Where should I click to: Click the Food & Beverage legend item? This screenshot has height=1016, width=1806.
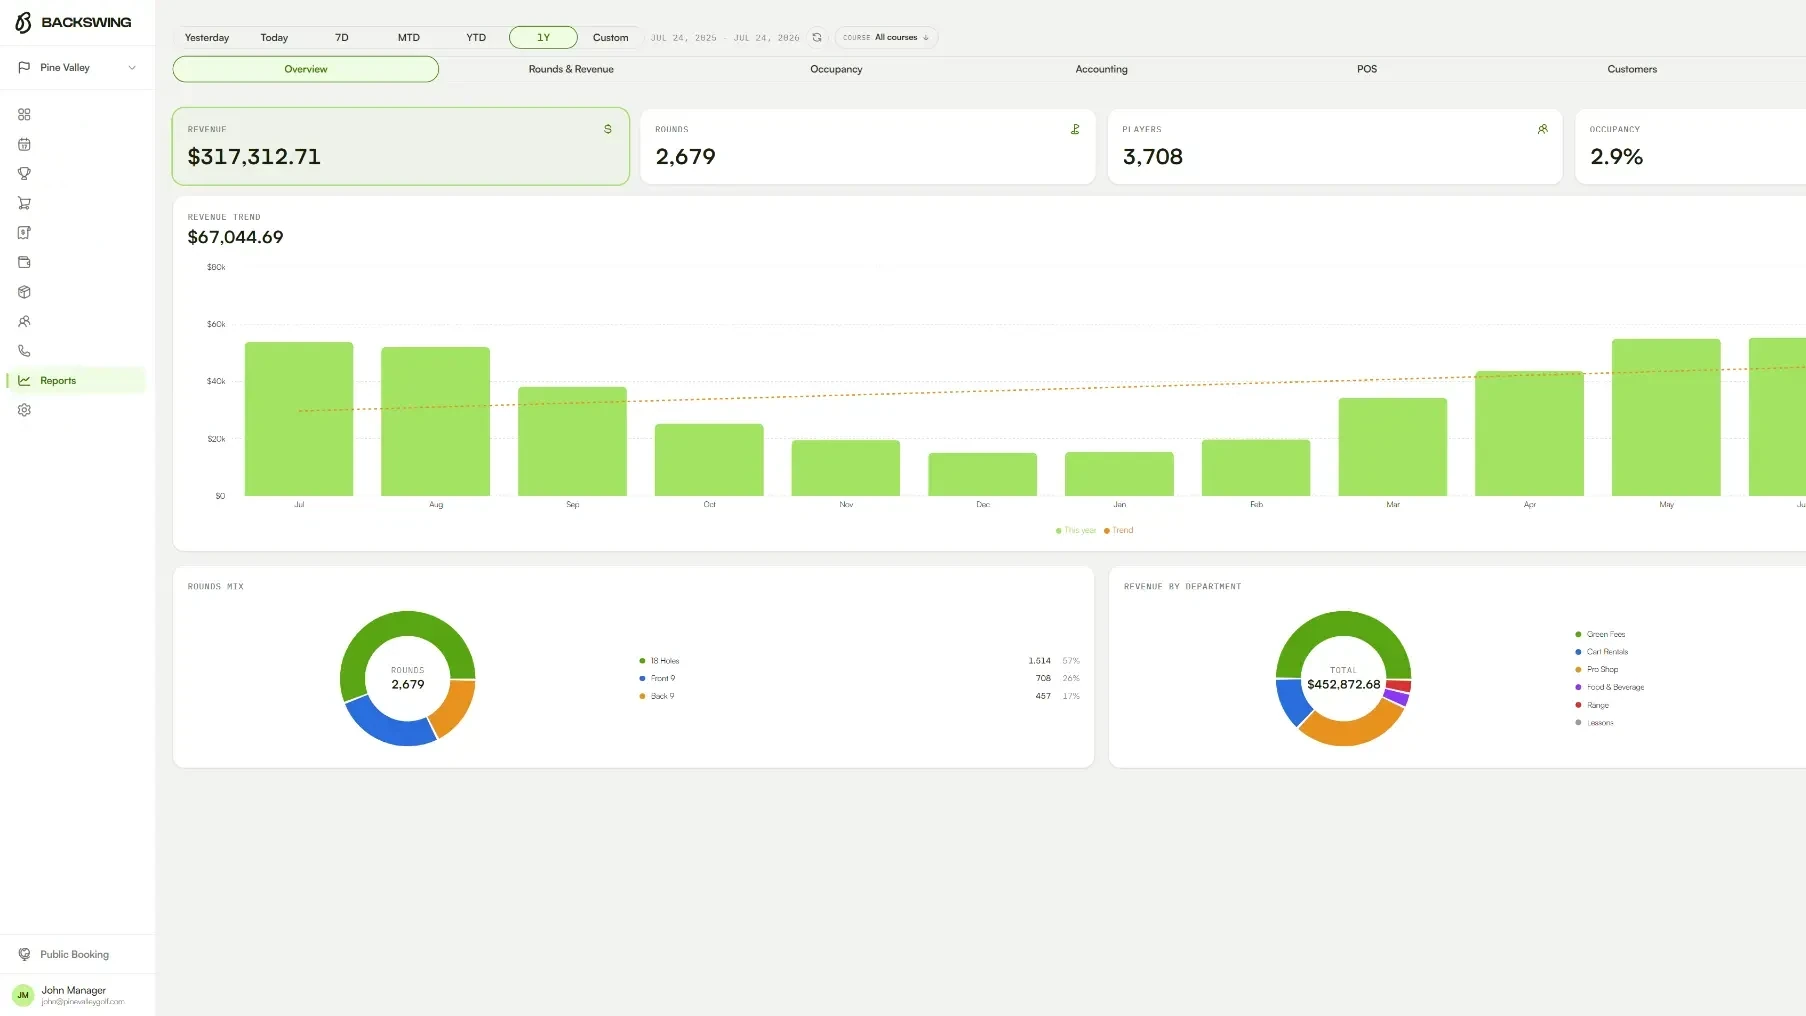1609,687
